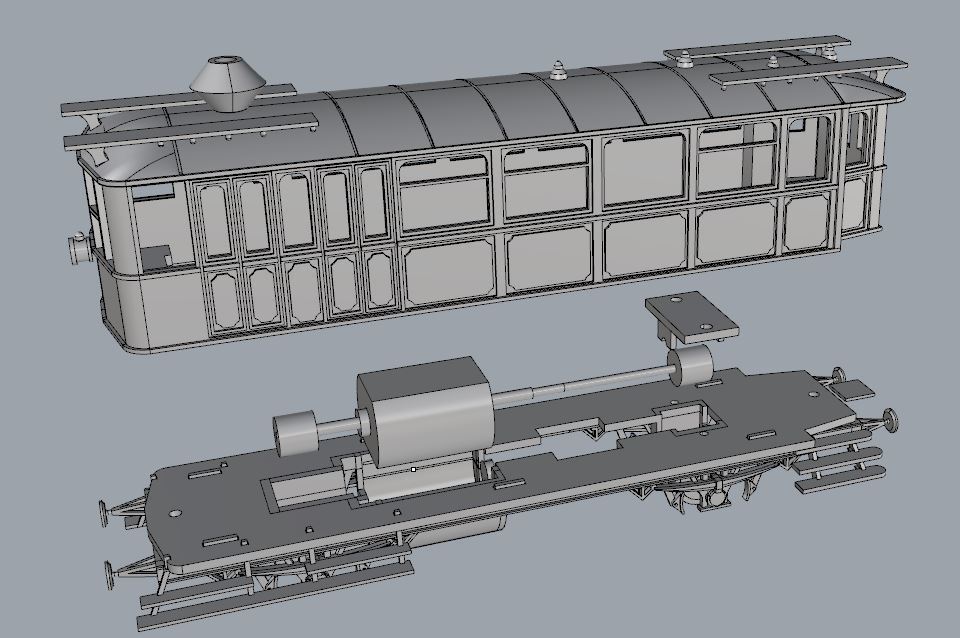Screen dimensions: 960x638
Task: Select the headlamp on tram body front
Action: click(80, 249)
